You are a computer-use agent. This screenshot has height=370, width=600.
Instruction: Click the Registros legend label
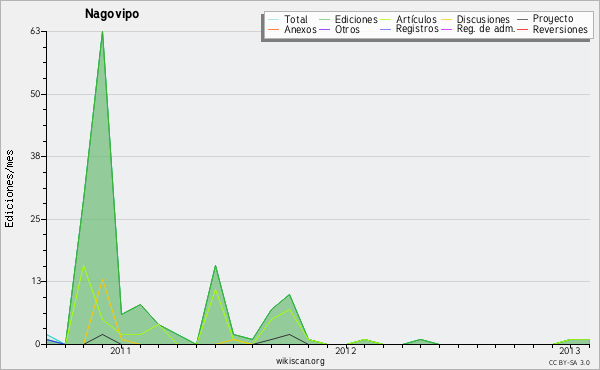coord(417,29)
